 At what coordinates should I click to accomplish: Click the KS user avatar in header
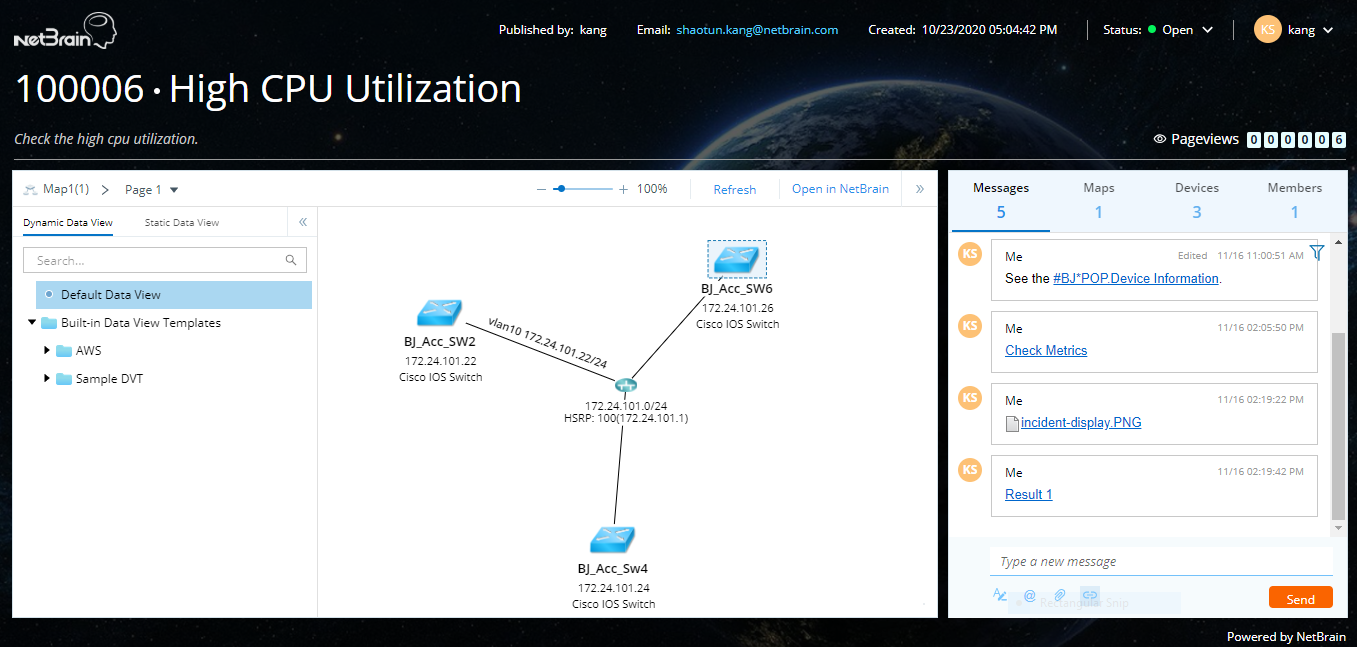(1267, 30)
